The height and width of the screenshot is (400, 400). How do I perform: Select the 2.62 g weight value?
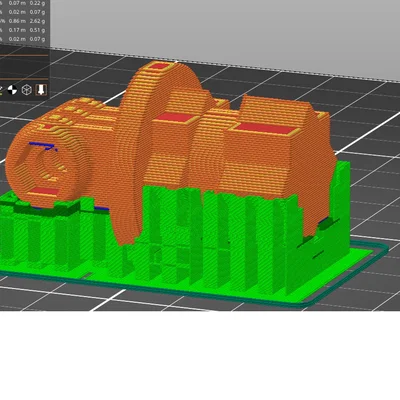click(x=37, y=21)
